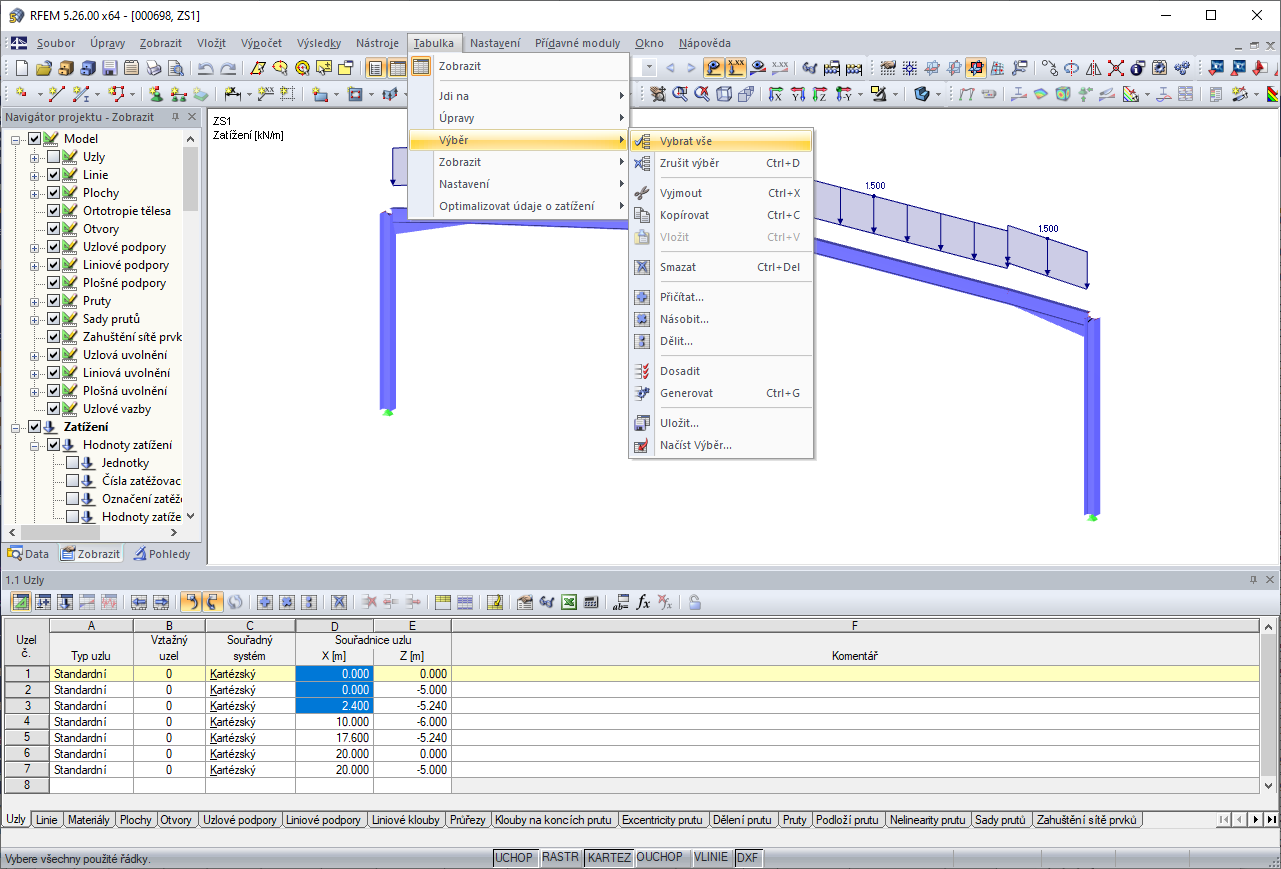Click the Excel export icon in the table toolbar
The height and width of the screenshot is (869, 1281).
point(568,602)
